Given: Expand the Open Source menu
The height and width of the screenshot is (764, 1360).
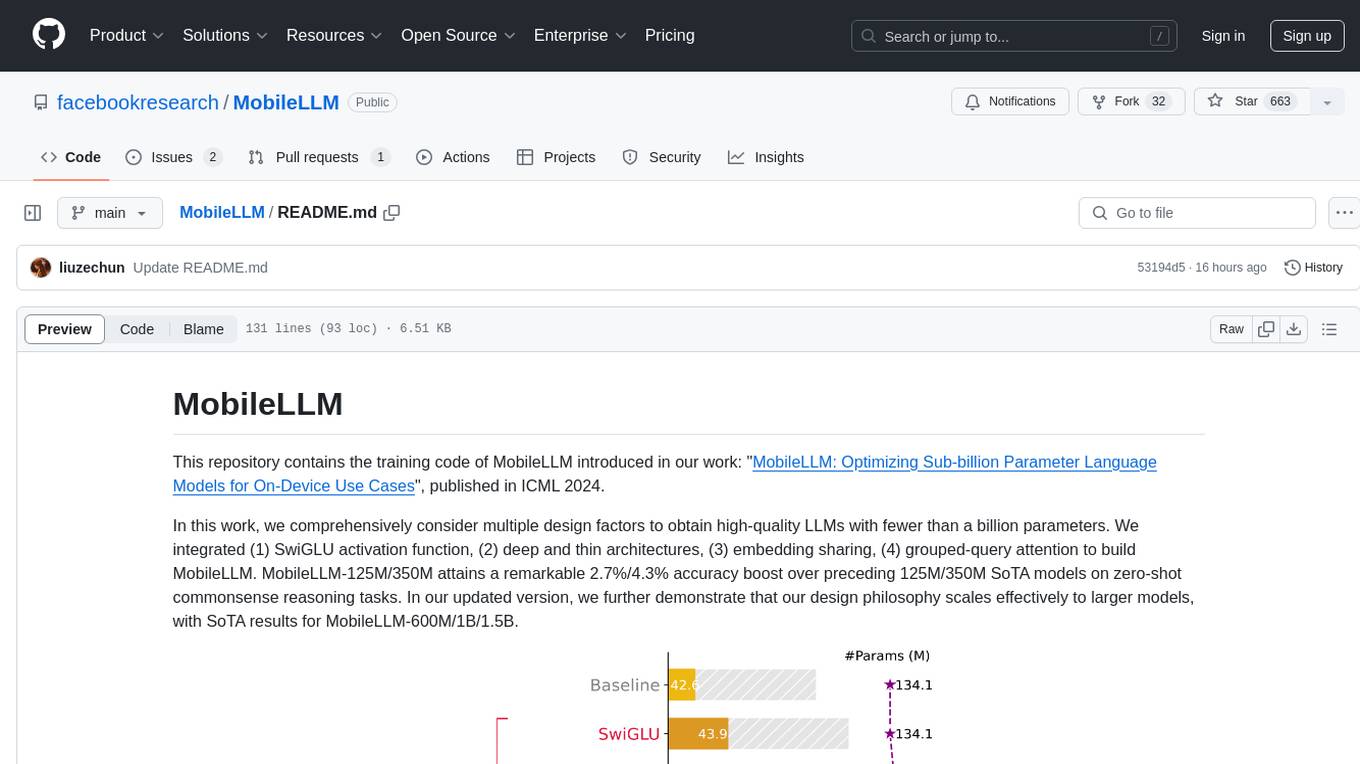Looking at the screenshot, I should tap(458, 35).
